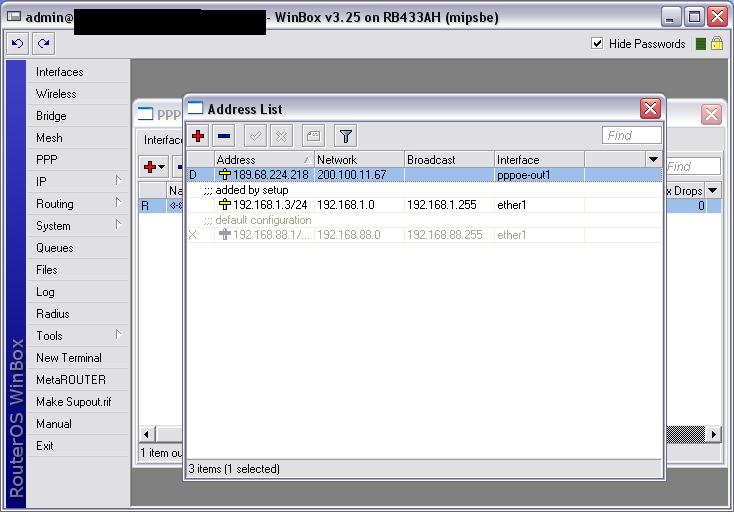
Task: Click the Find field in Address List
Action: click(x=631, y=135)
